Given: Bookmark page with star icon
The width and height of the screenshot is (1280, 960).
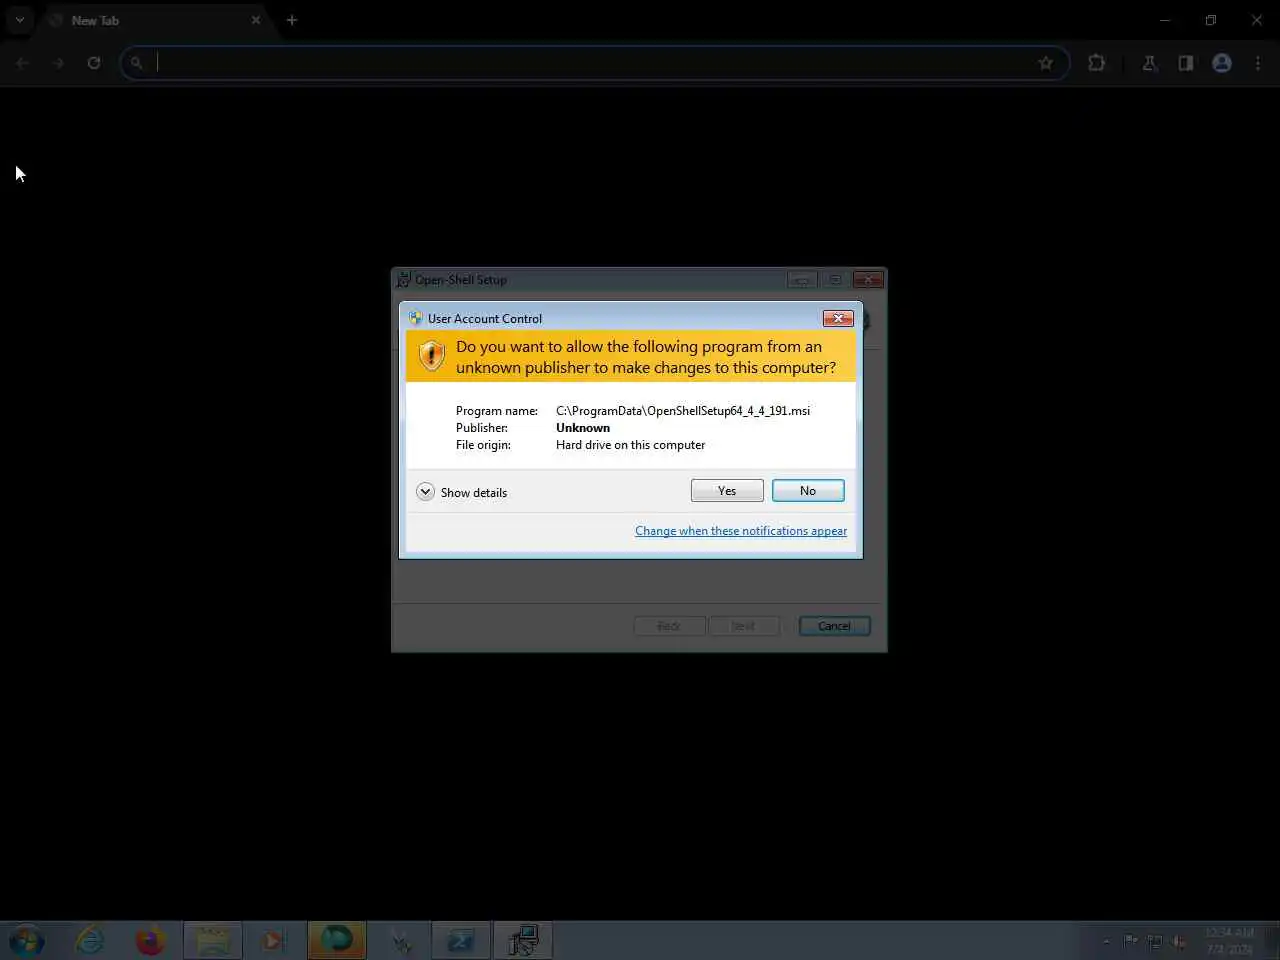Looking at the screenshot, I should (1046, 63).
